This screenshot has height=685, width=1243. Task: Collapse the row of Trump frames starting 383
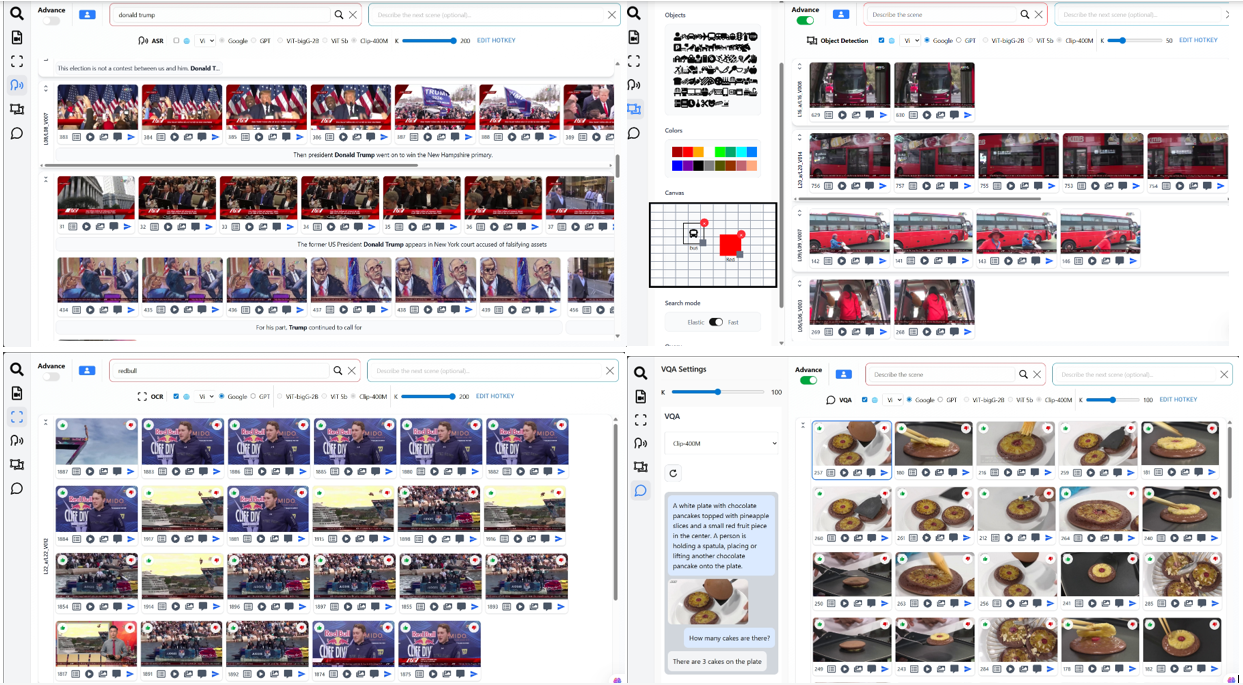click(45, 89)
